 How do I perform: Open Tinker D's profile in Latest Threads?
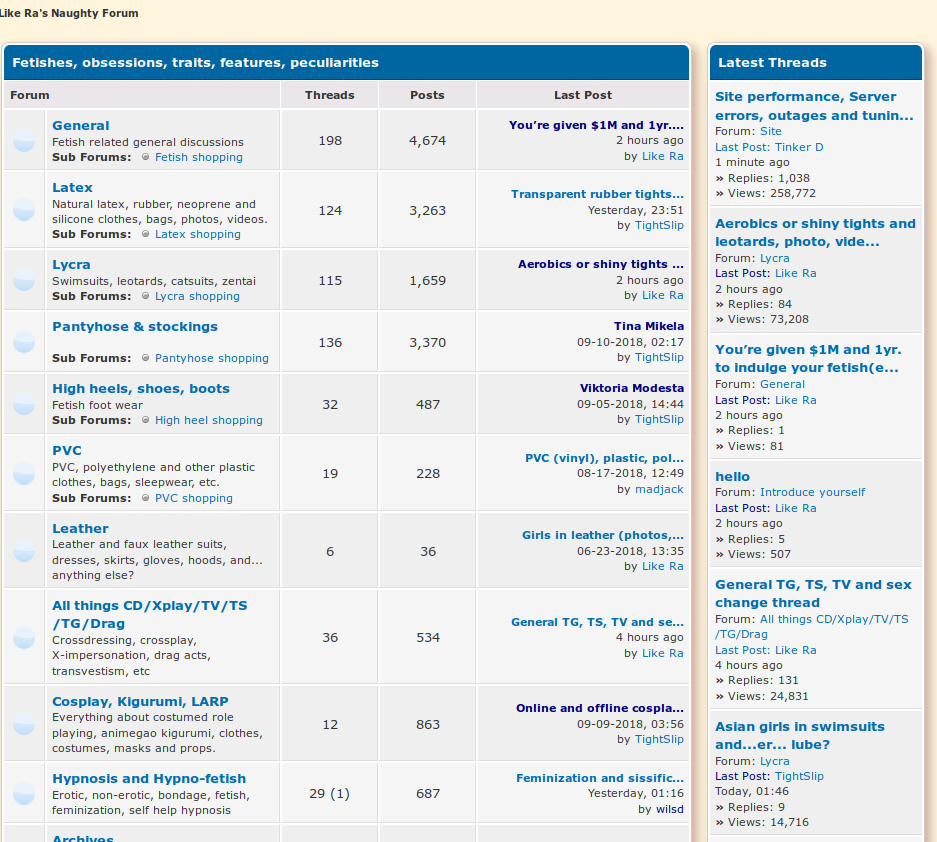tap(799, 147)
